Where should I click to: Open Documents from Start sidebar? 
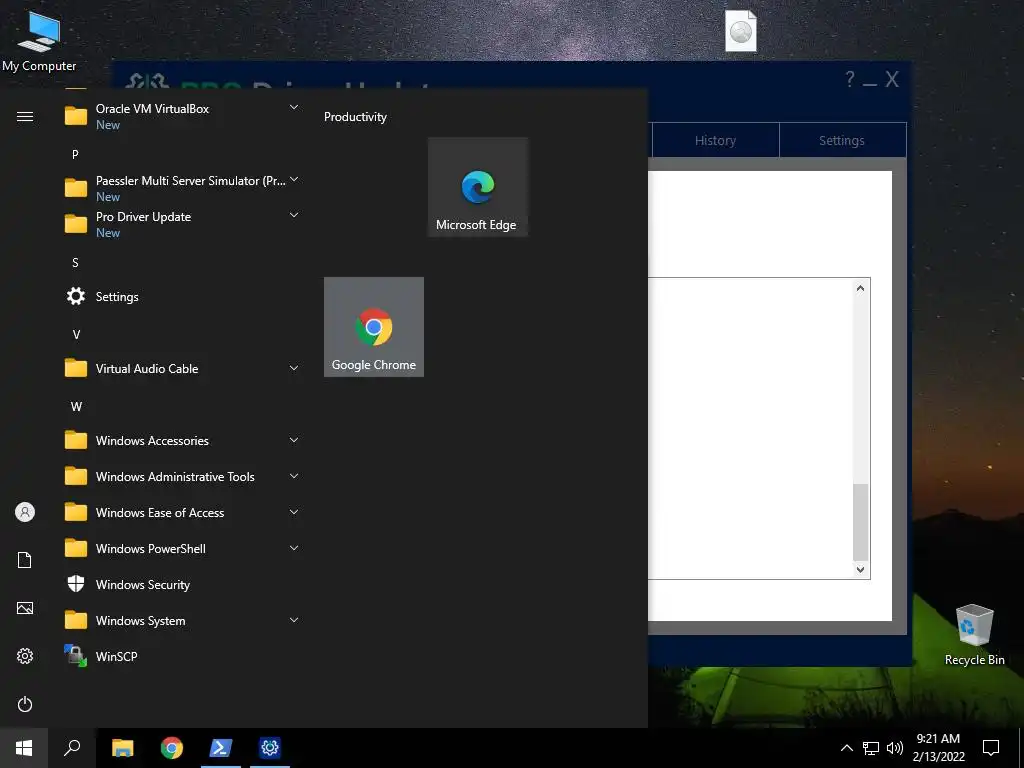coord(25,560)
